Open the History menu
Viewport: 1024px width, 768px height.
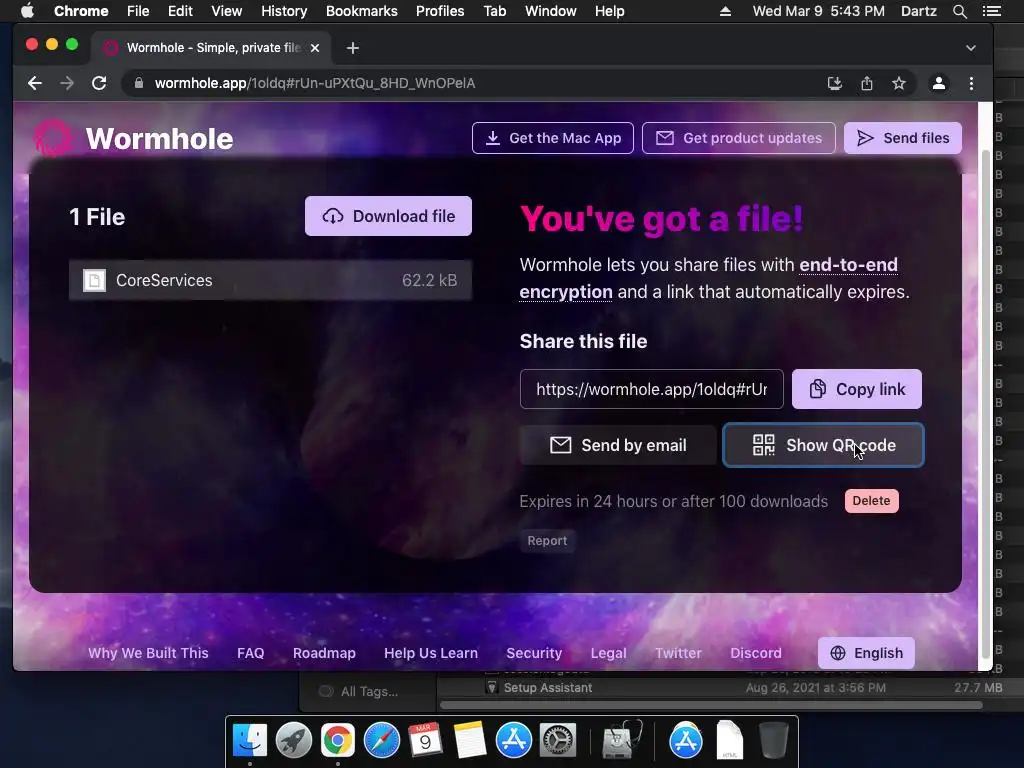click(x=284, y=11)
